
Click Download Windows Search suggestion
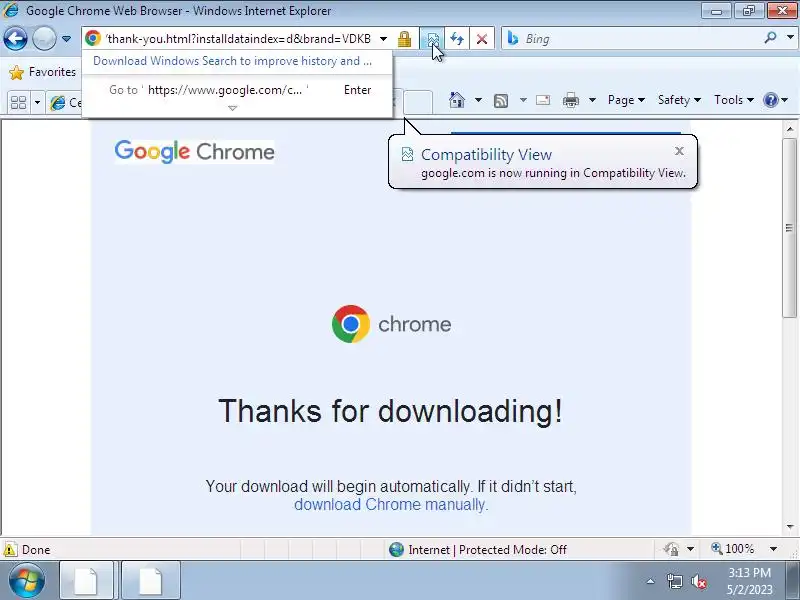[232, 61]
